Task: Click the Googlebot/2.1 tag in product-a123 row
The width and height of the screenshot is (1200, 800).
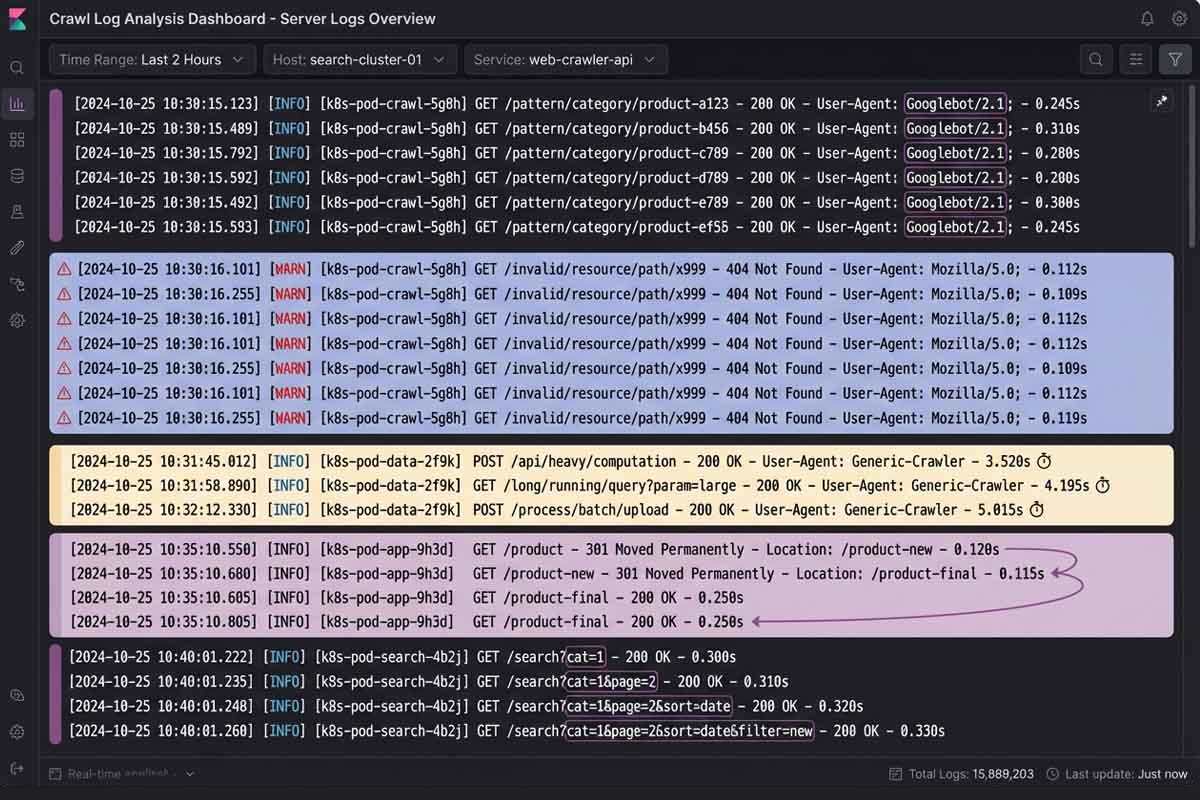Action: coord(955,104)
